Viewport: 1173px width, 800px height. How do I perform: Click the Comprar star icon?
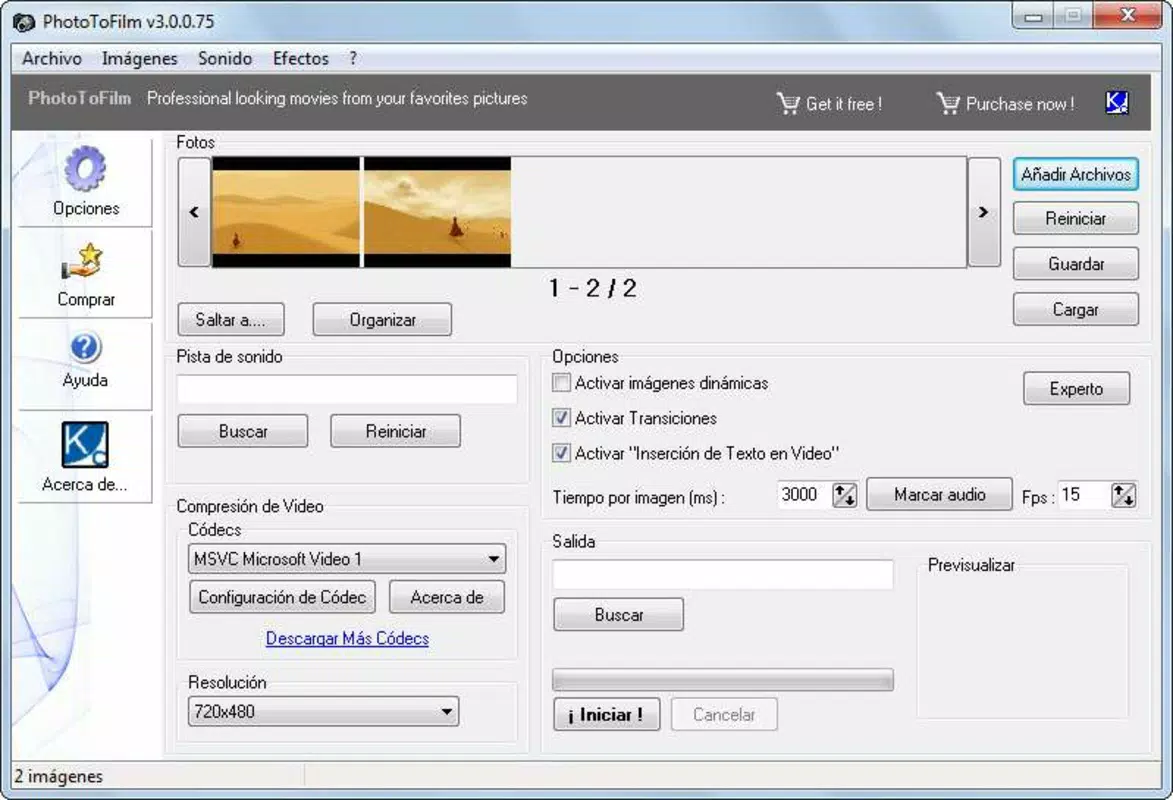coord(82,263)
